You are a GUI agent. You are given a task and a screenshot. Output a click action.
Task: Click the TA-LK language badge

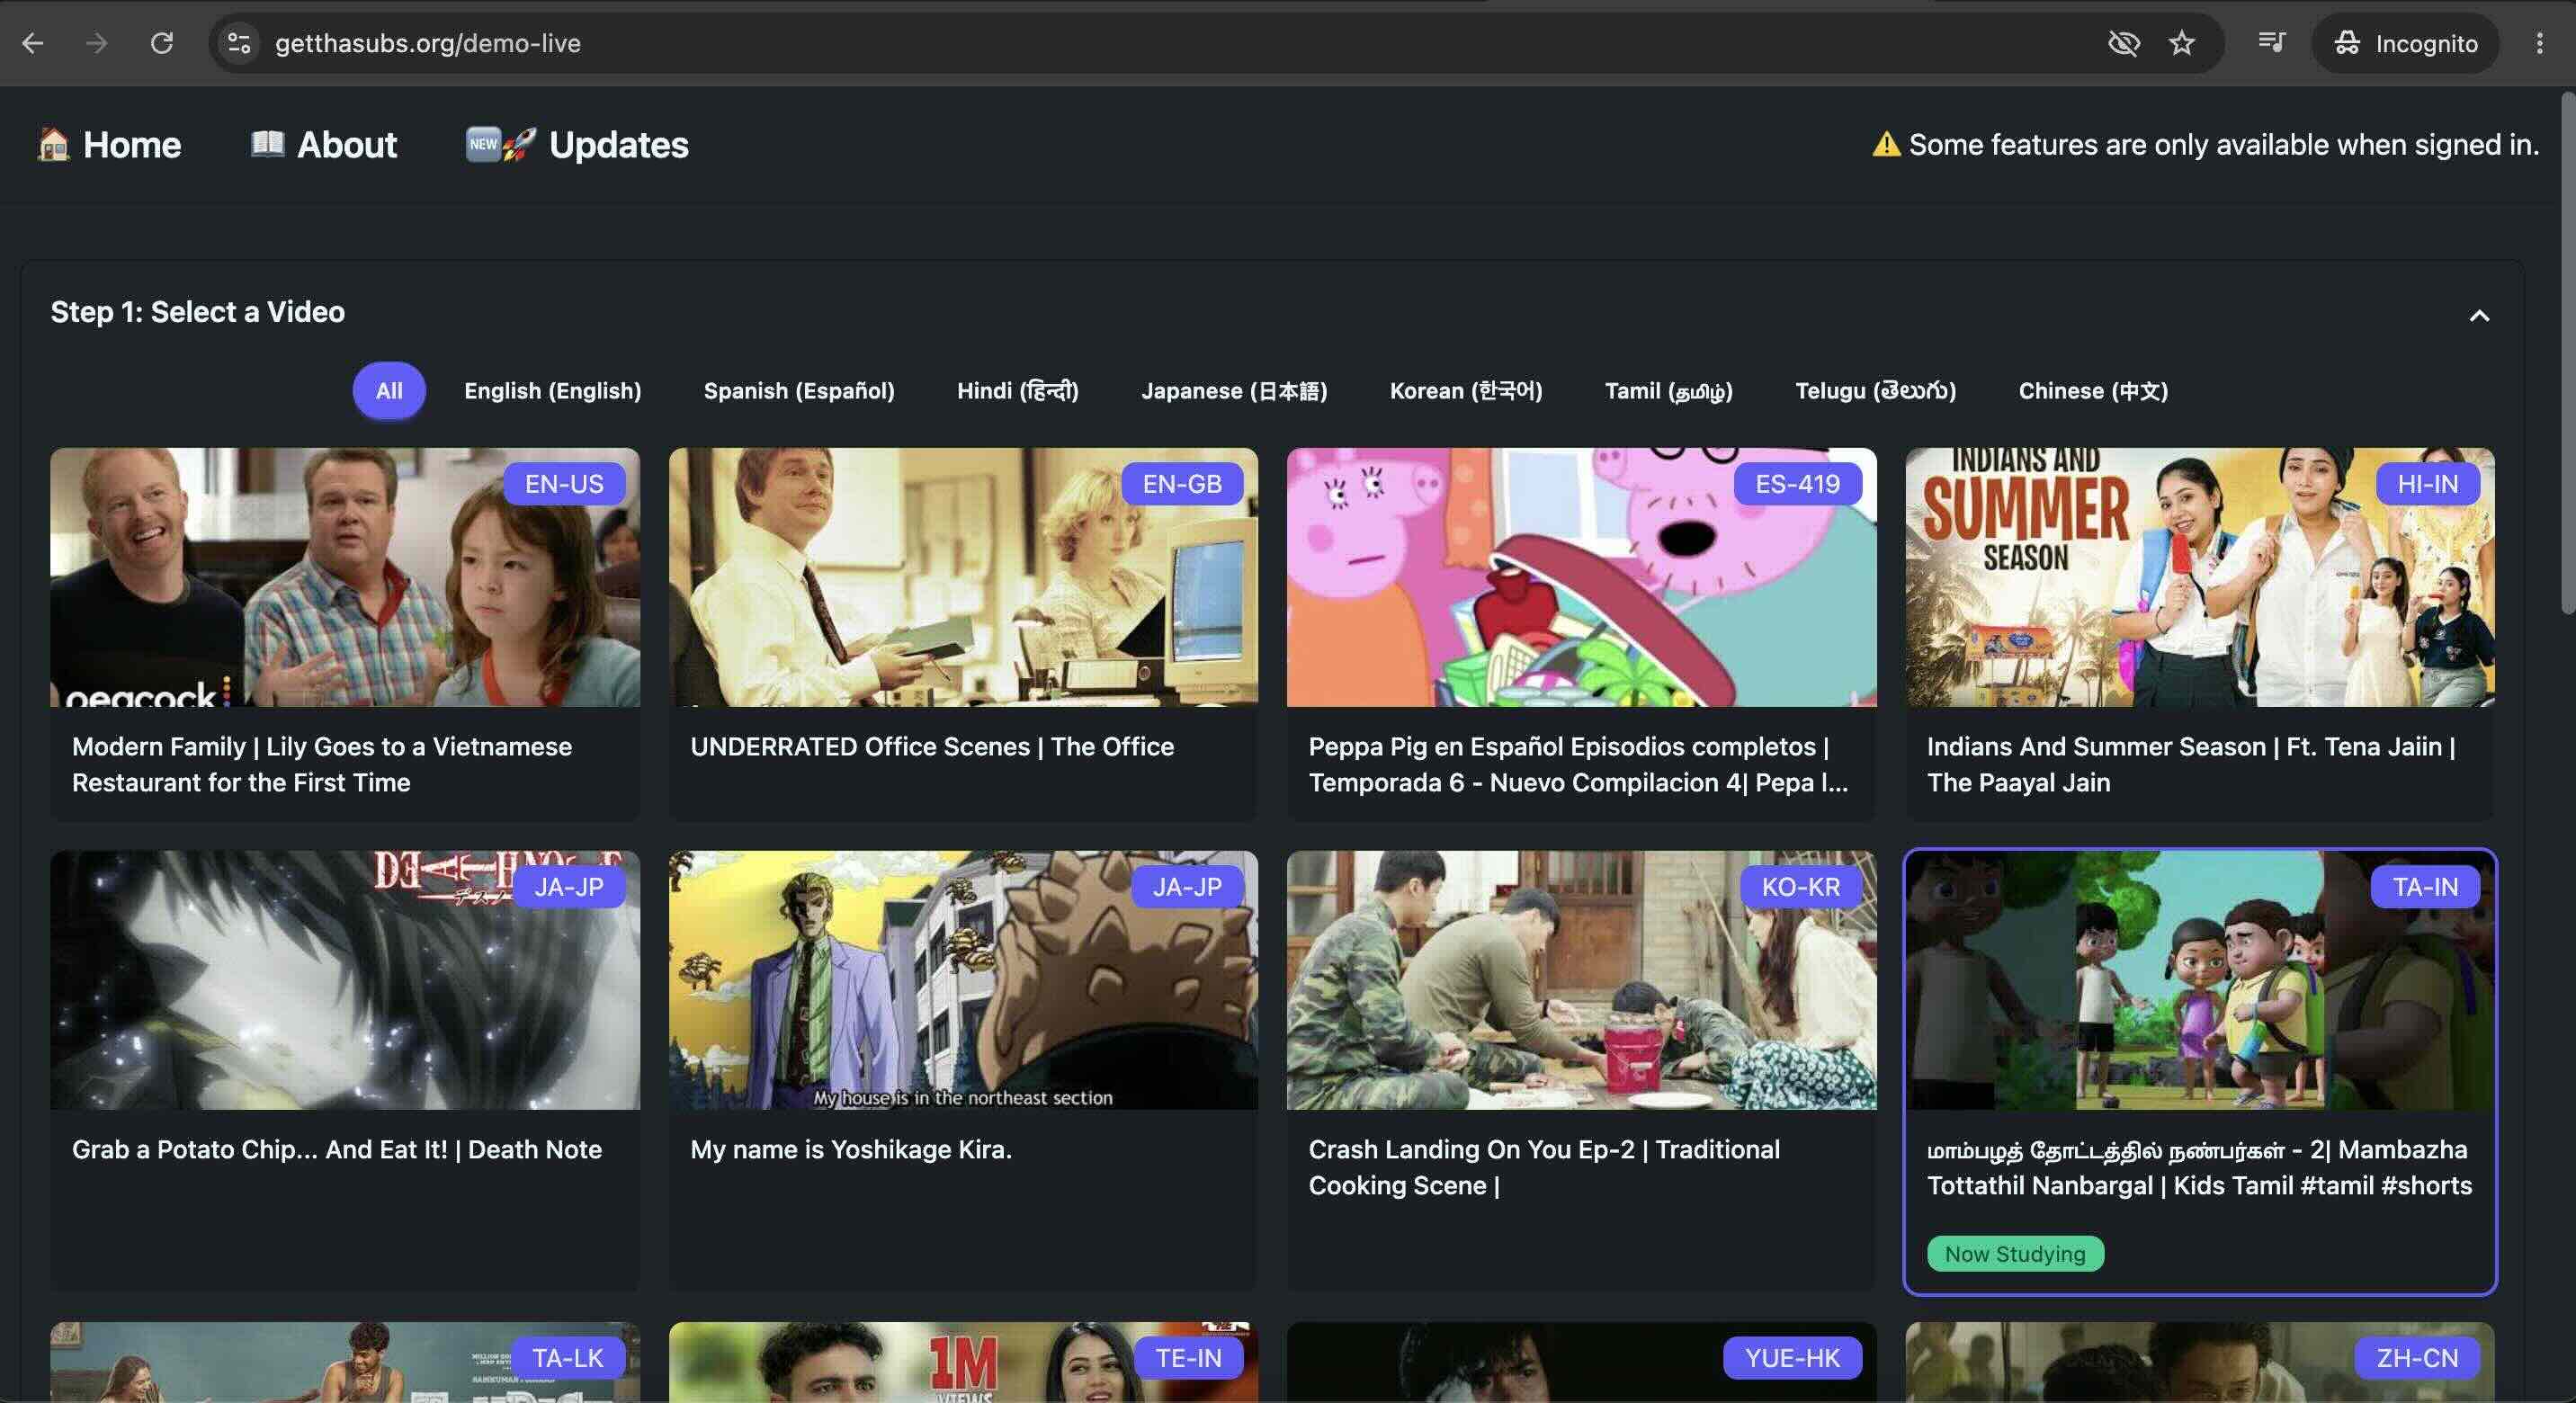568,1358
